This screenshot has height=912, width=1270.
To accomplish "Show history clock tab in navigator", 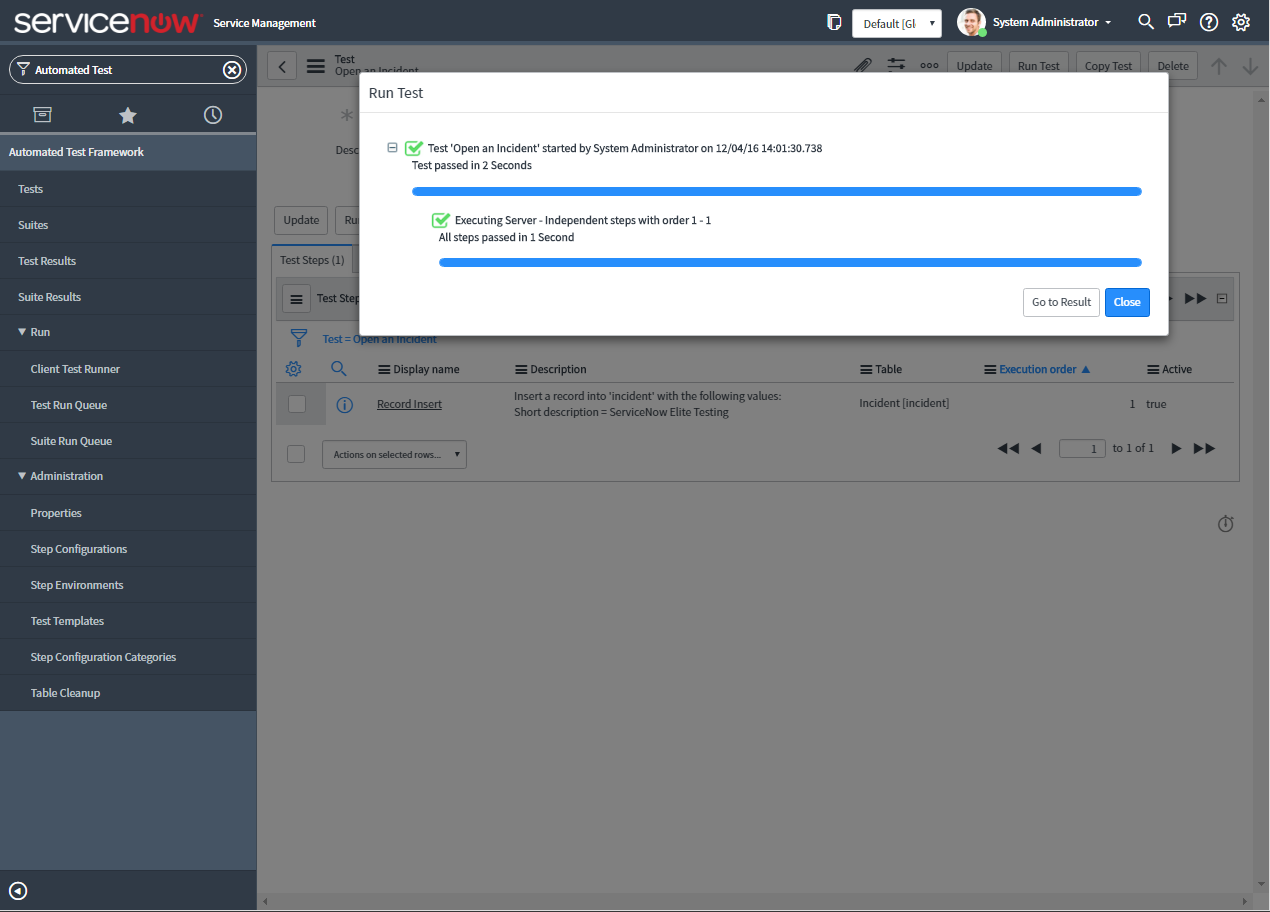I will point(213,115).
